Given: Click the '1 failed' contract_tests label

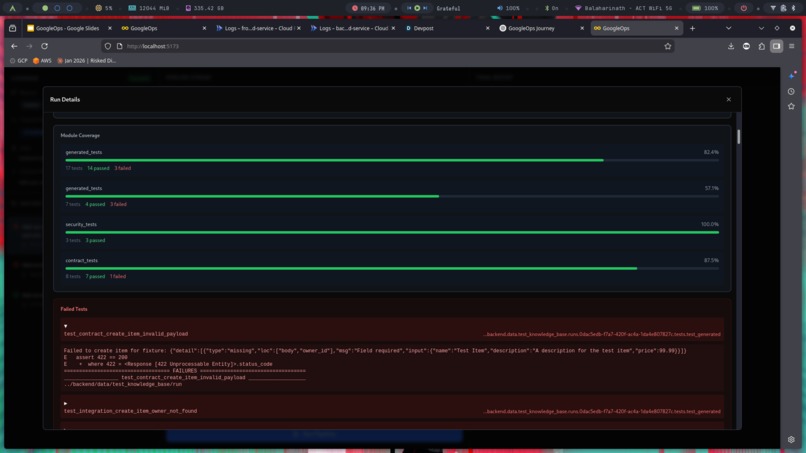Looking at the screenshot, I should click(x=118, y=276).
